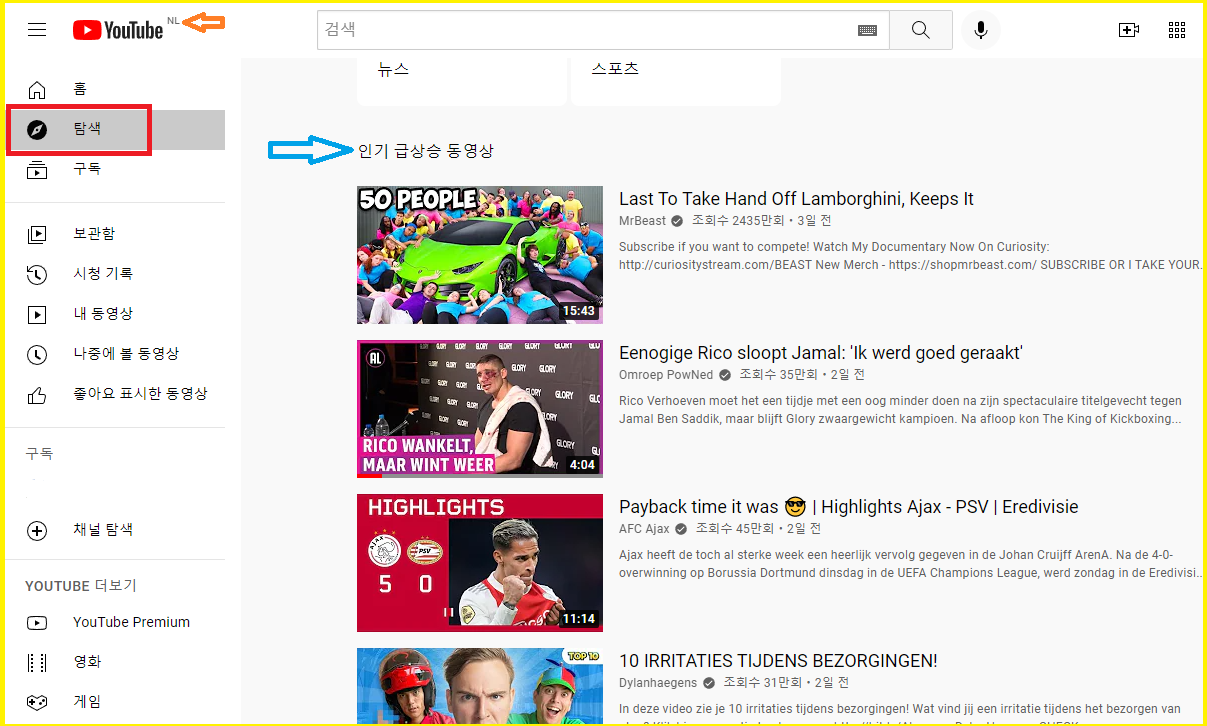This screenshot has width=1207, height=726.
Task: Open title Payback time it was Highlights
Action: click(849, 507)
